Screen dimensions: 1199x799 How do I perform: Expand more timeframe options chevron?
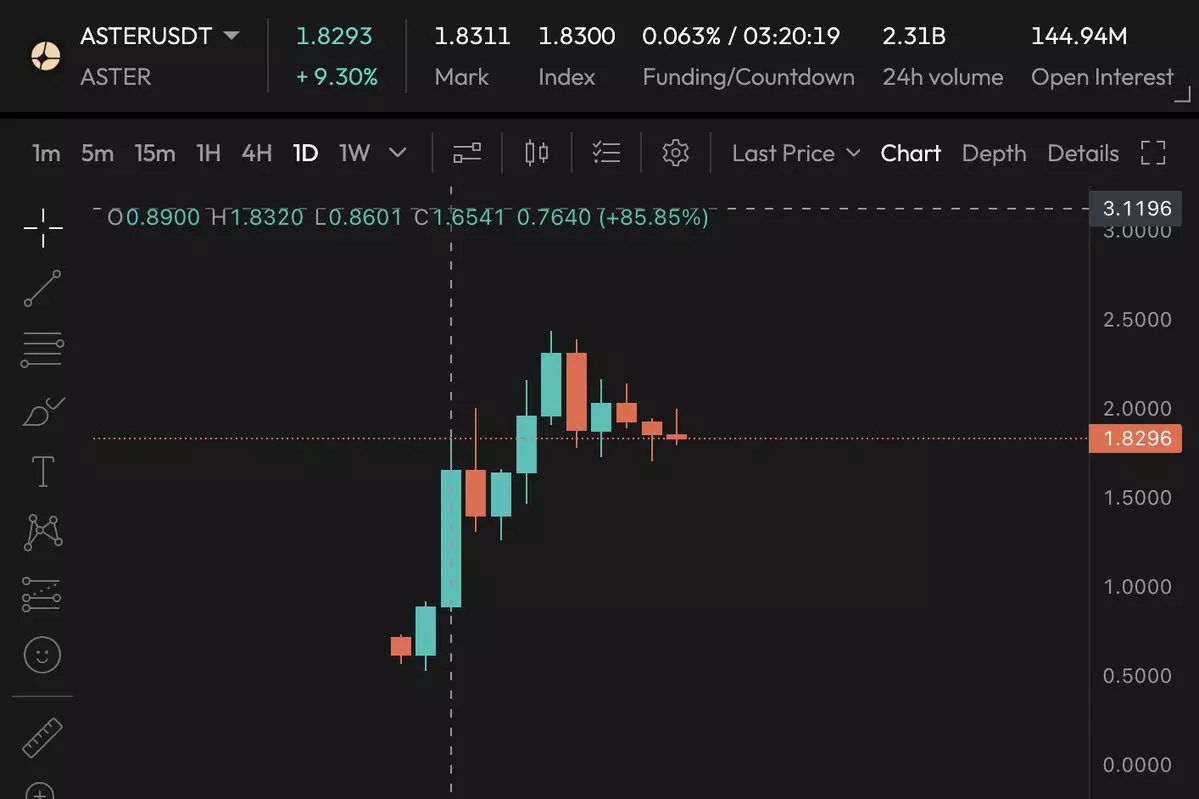tap(397, 153)
